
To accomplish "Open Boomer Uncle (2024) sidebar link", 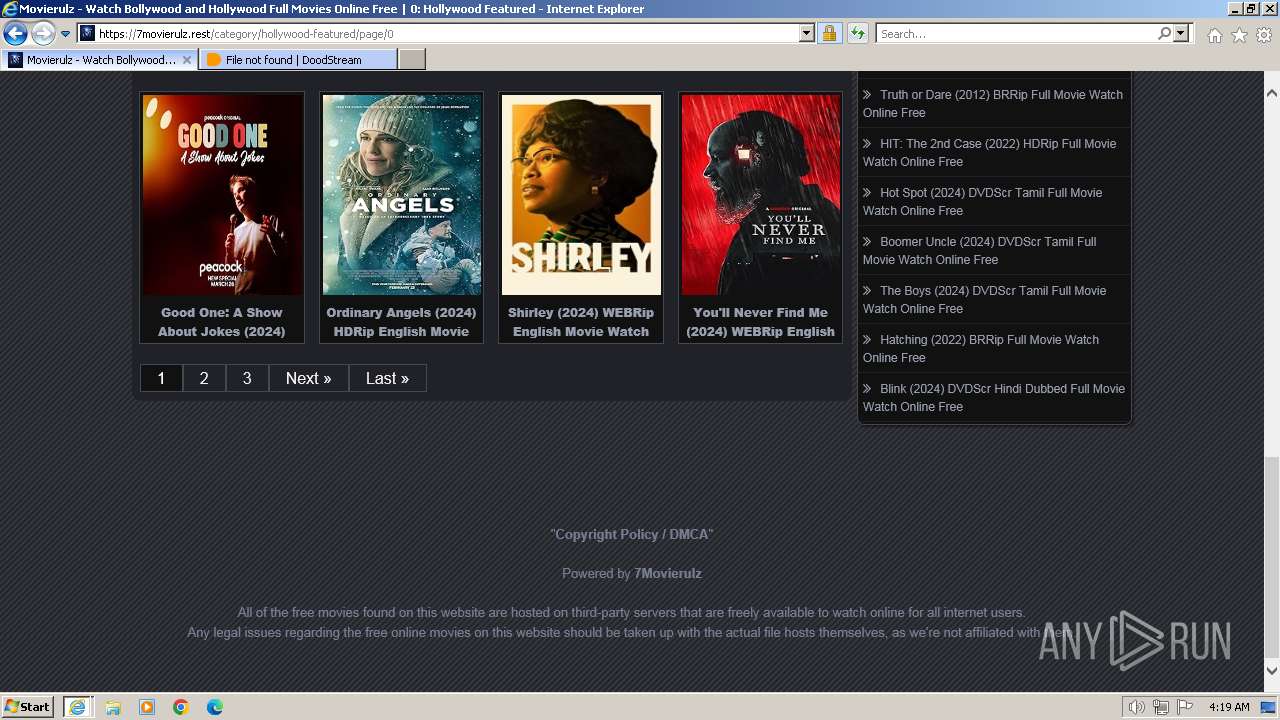I will (x=980, y=250).
